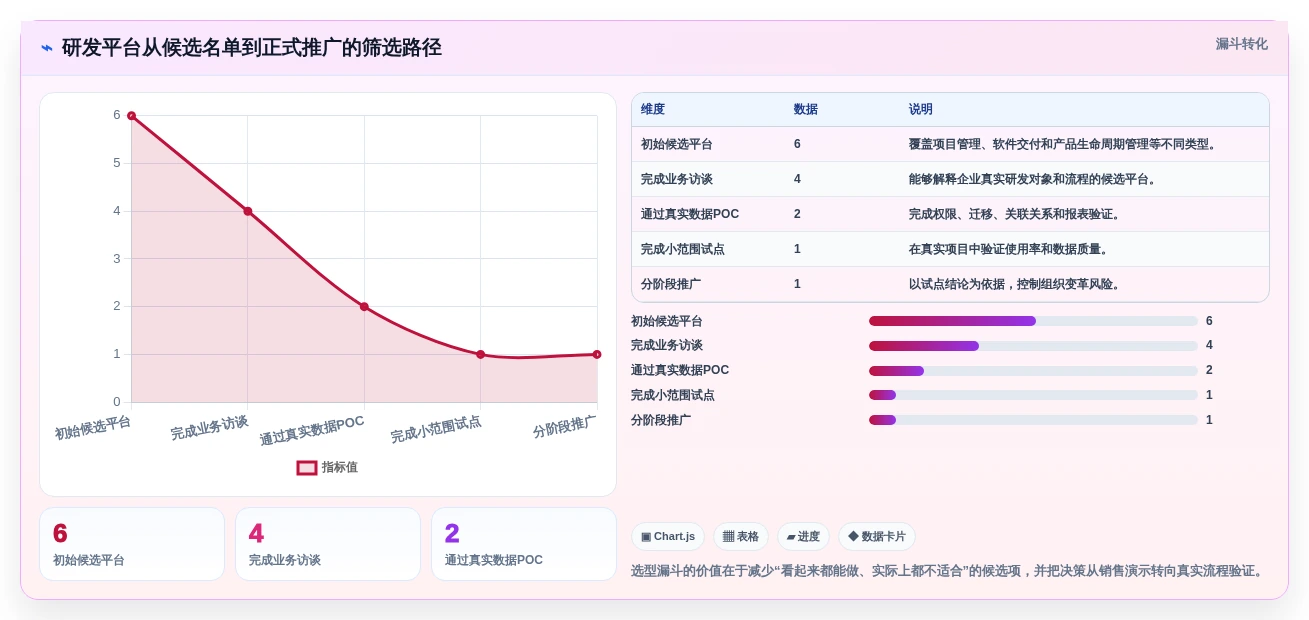Toggle the 指标值 legend swatch
This screenshot has height=620, width=1309.
point(307,467)
